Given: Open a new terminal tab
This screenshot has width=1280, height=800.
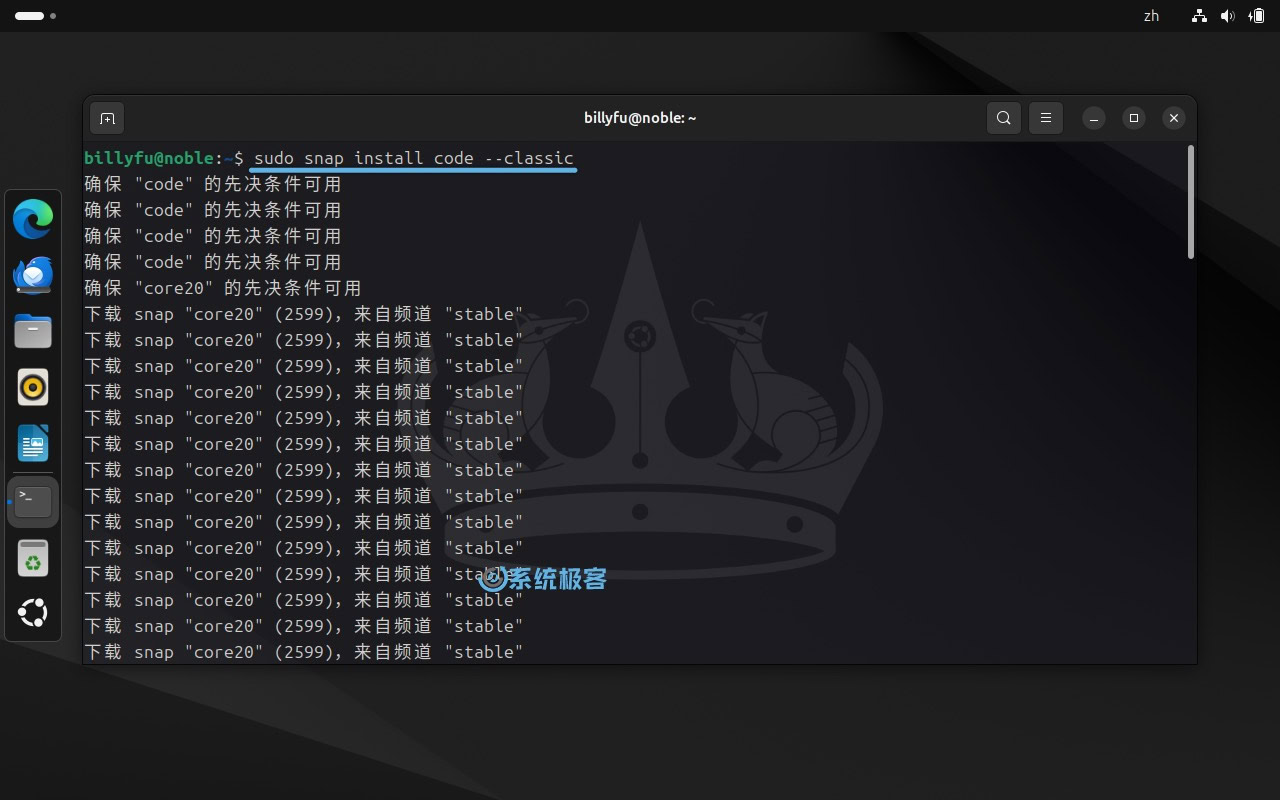Looking at the screenshot, I should [107, 118].
